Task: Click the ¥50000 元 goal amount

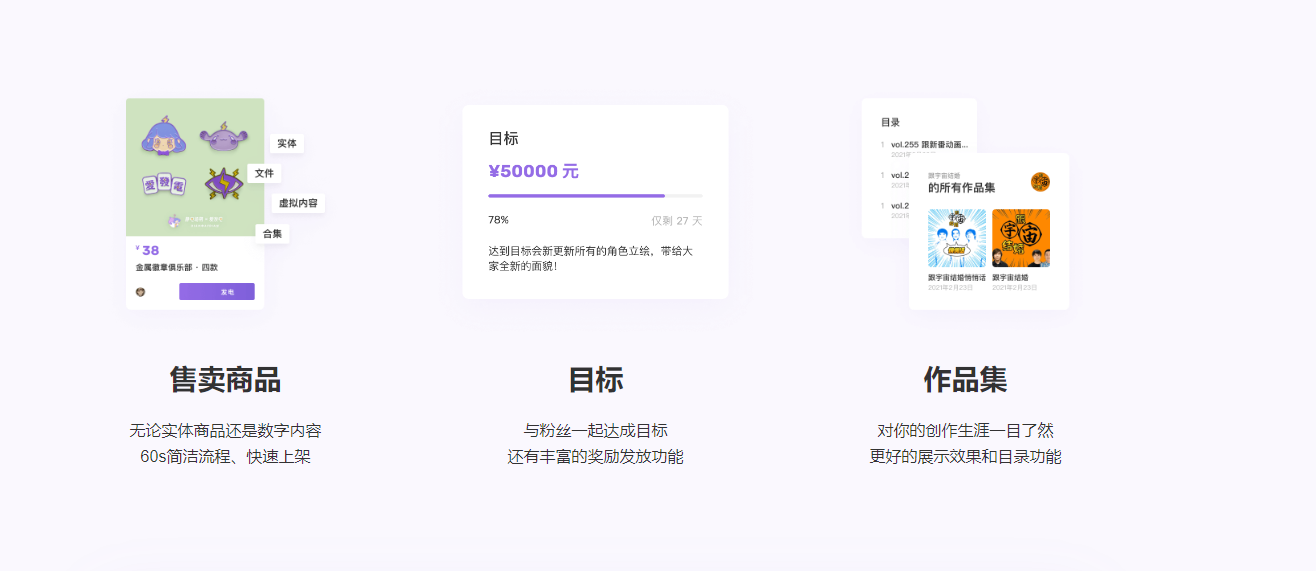Action: 533,171
